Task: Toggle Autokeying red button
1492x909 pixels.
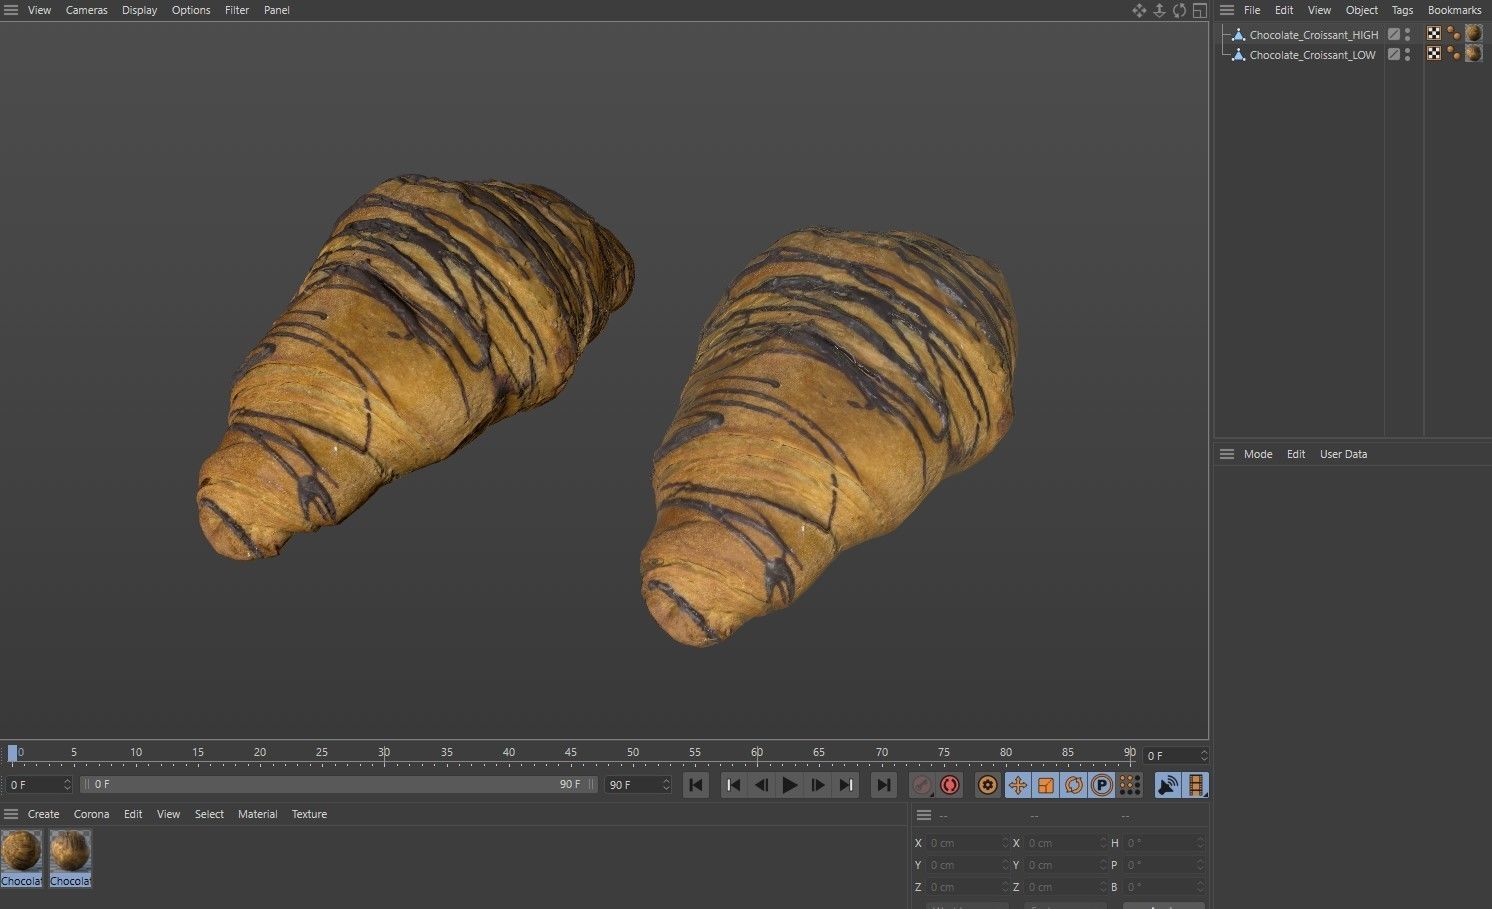Action: (950, 785)
